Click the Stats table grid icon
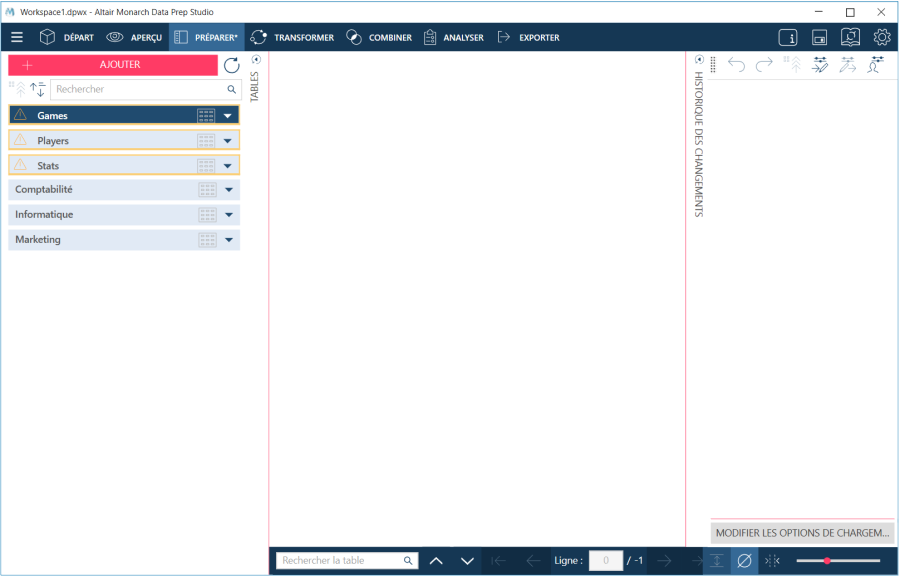Image resolution: width=900 pixels, height=576 pixels. (206, 166)
